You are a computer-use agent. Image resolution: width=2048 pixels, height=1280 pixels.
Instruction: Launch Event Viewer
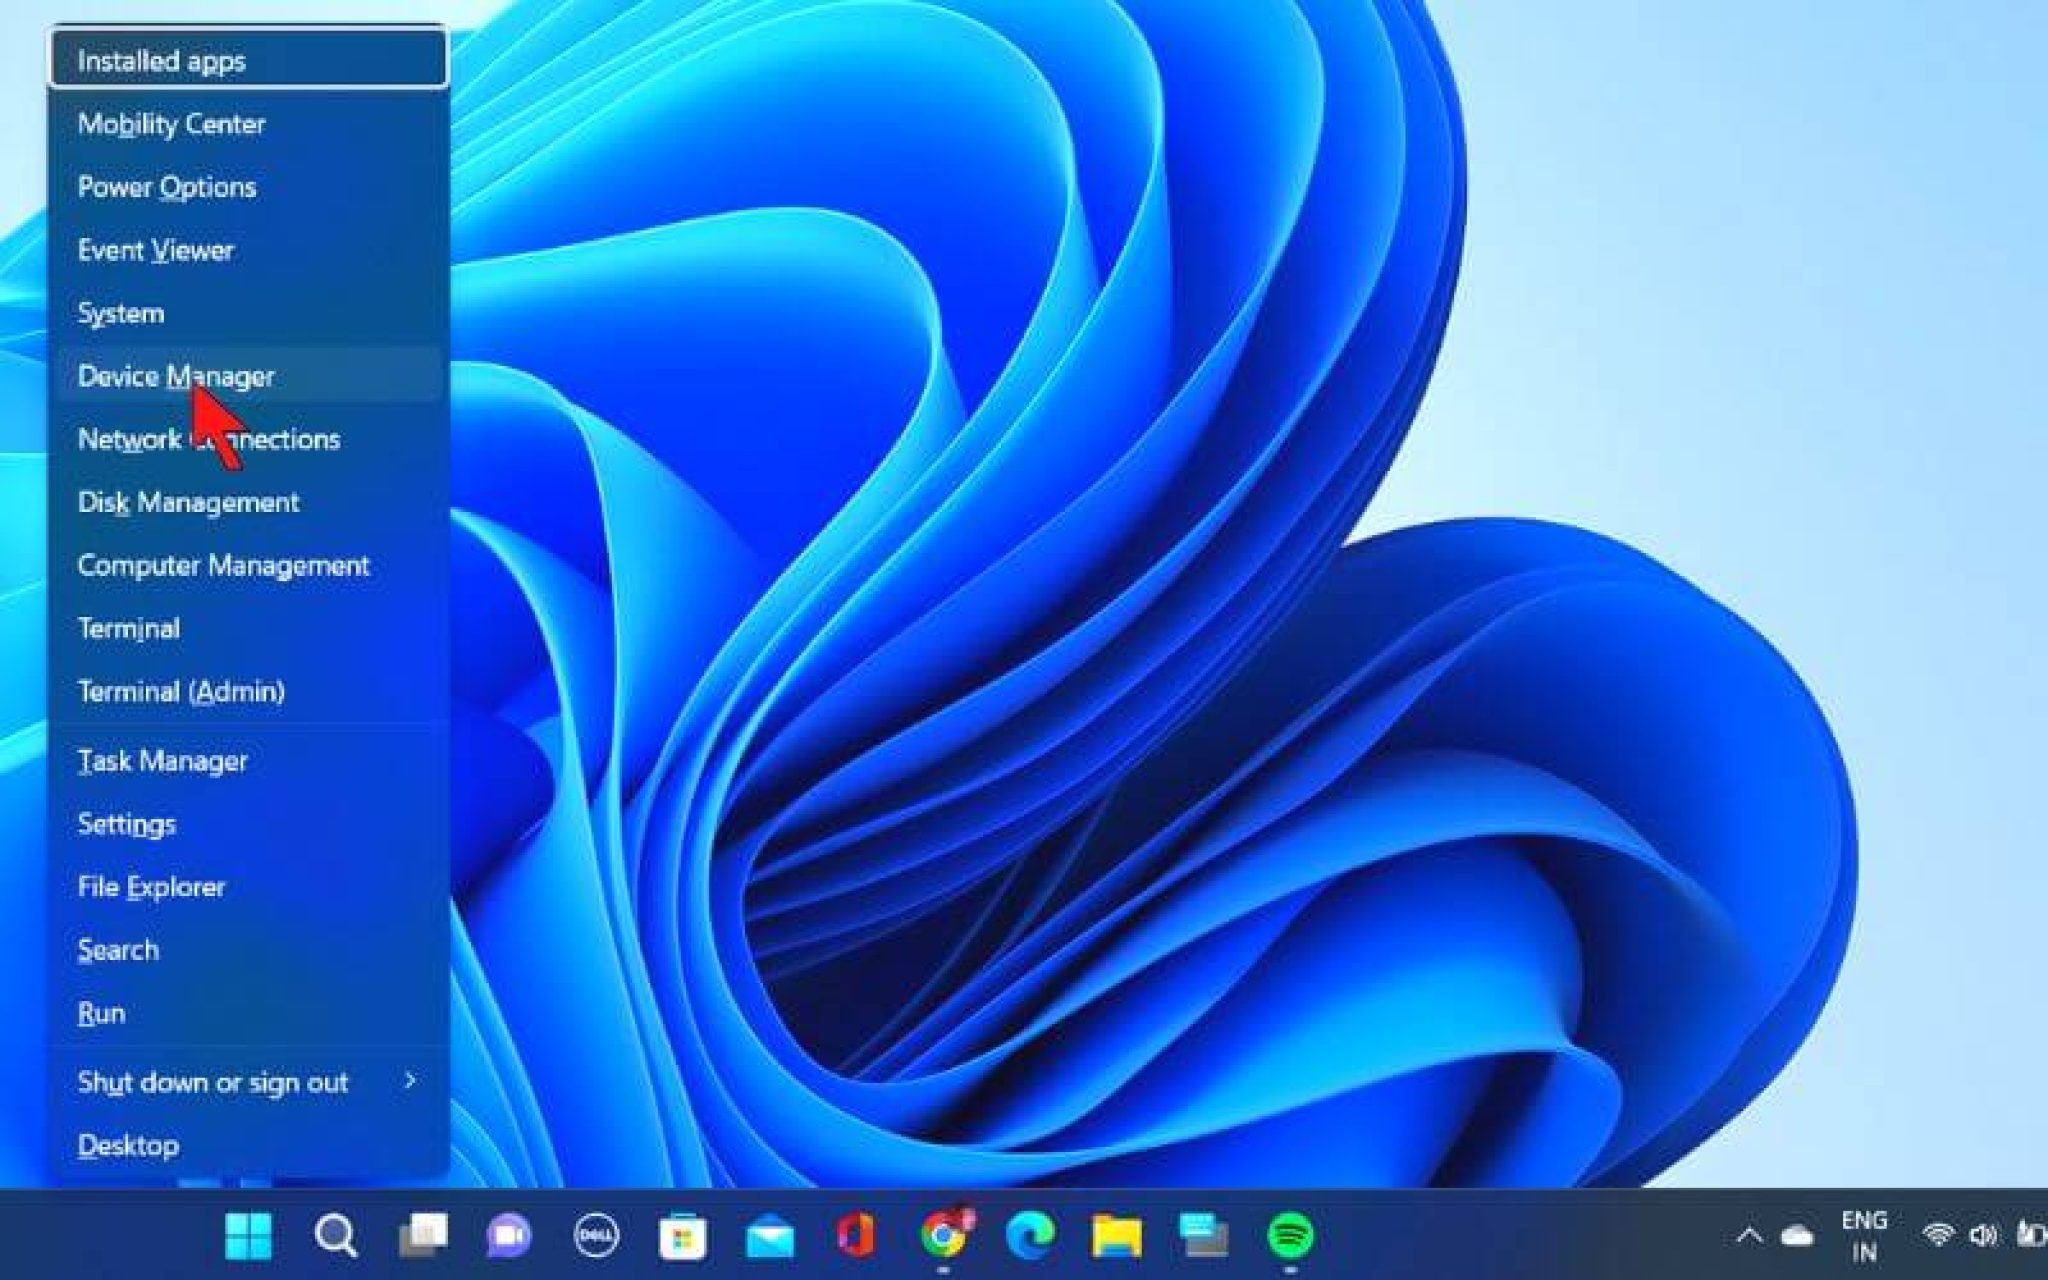[x=156, y=251]
